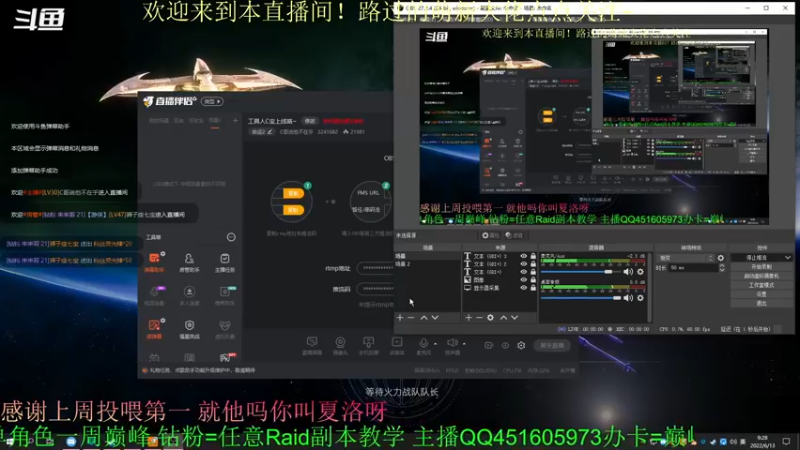Click the camera 摄像头 source icon in 直播伴侣
Image resolution: width=800 pixels, height=450 pixels.
click(x=340, y=345)
